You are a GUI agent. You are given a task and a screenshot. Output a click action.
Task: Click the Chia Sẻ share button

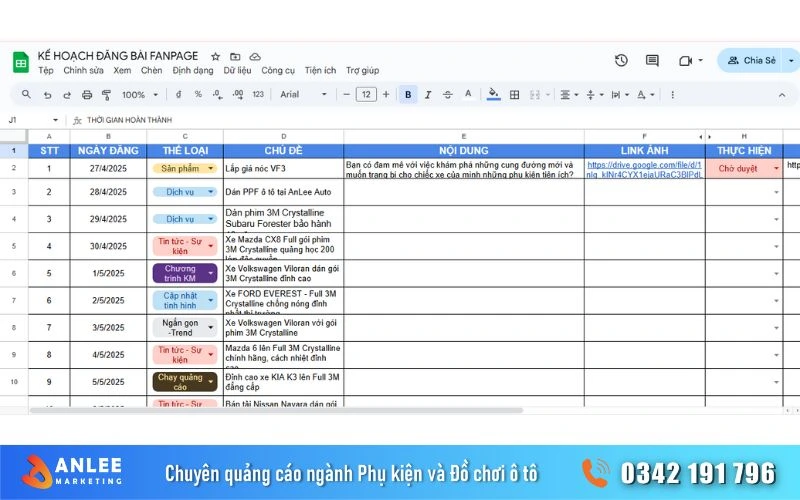(751, 60)
